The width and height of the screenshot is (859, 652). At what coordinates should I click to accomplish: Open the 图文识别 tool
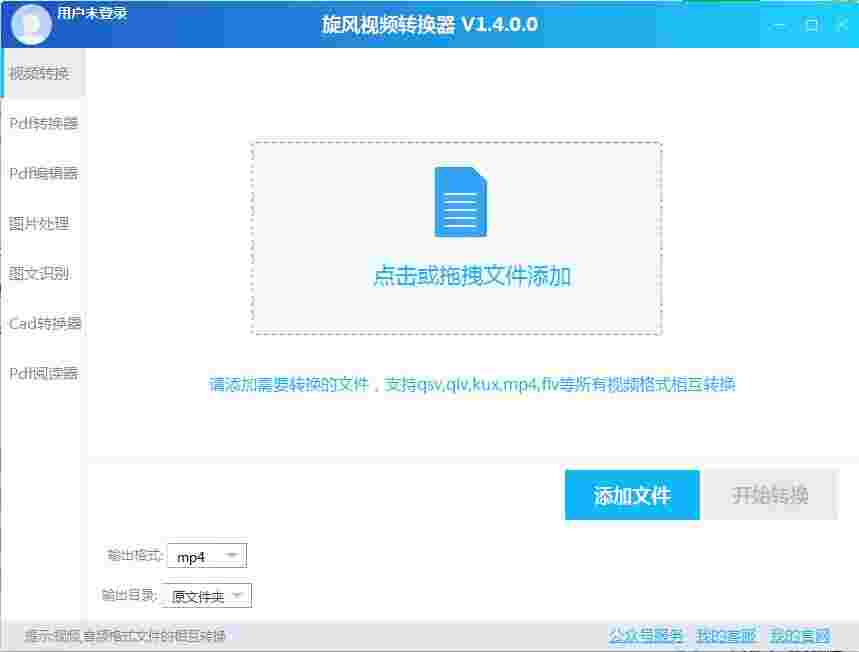click(38, 273)
